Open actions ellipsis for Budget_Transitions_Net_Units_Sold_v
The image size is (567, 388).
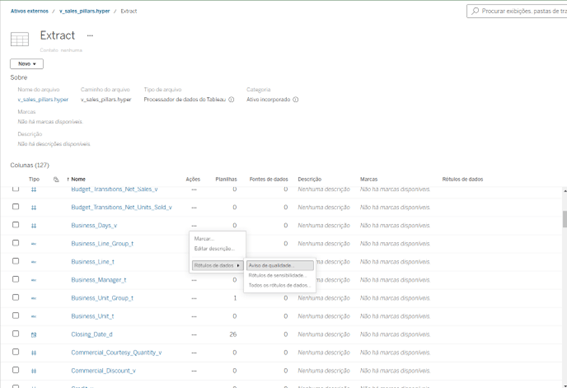(194, 208)
